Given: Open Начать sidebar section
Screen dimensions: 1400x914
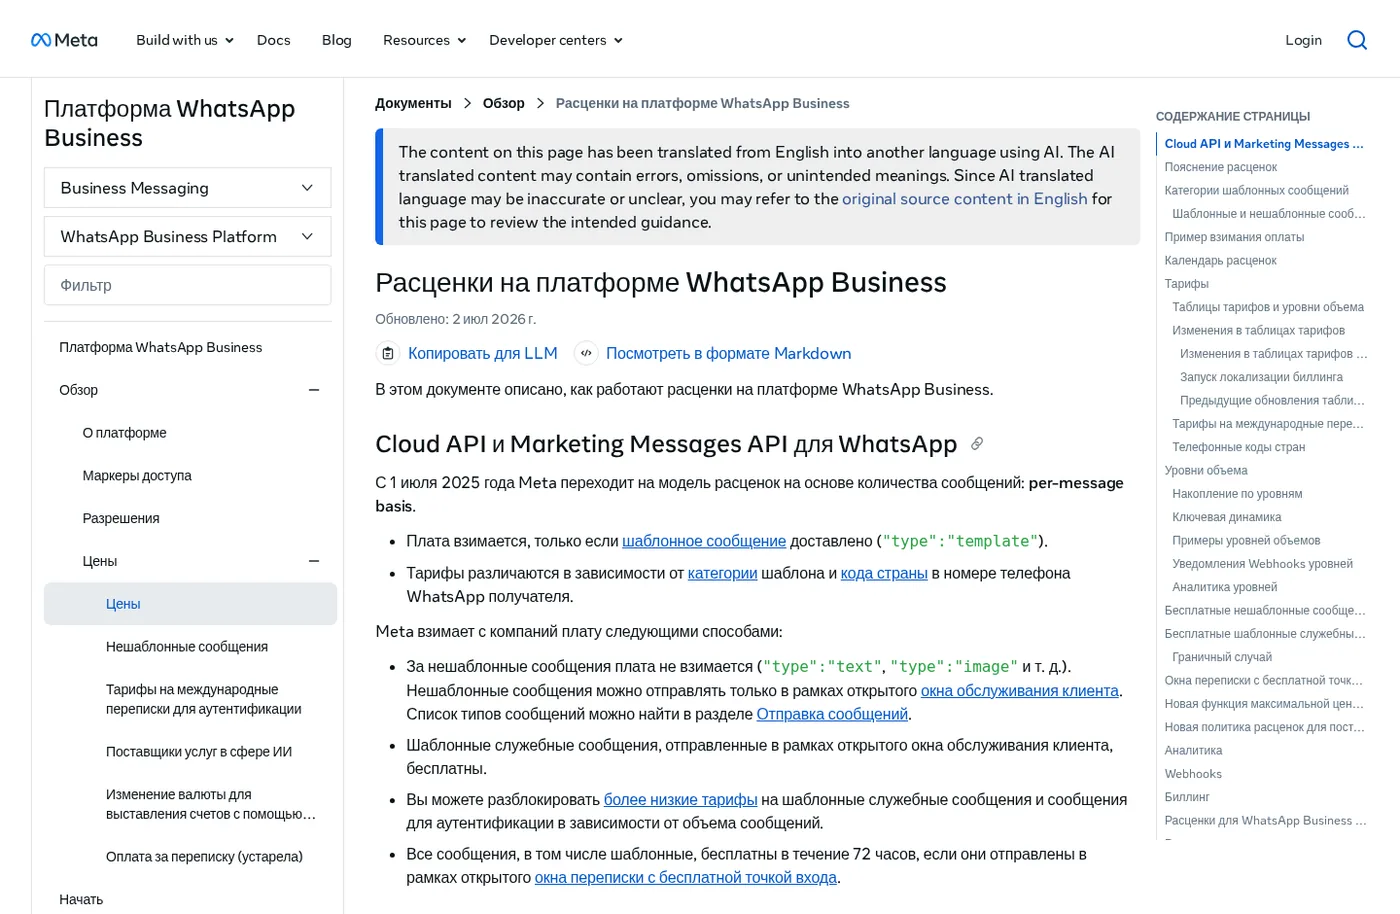Looking at the screenshot, I should pos(81,899).
